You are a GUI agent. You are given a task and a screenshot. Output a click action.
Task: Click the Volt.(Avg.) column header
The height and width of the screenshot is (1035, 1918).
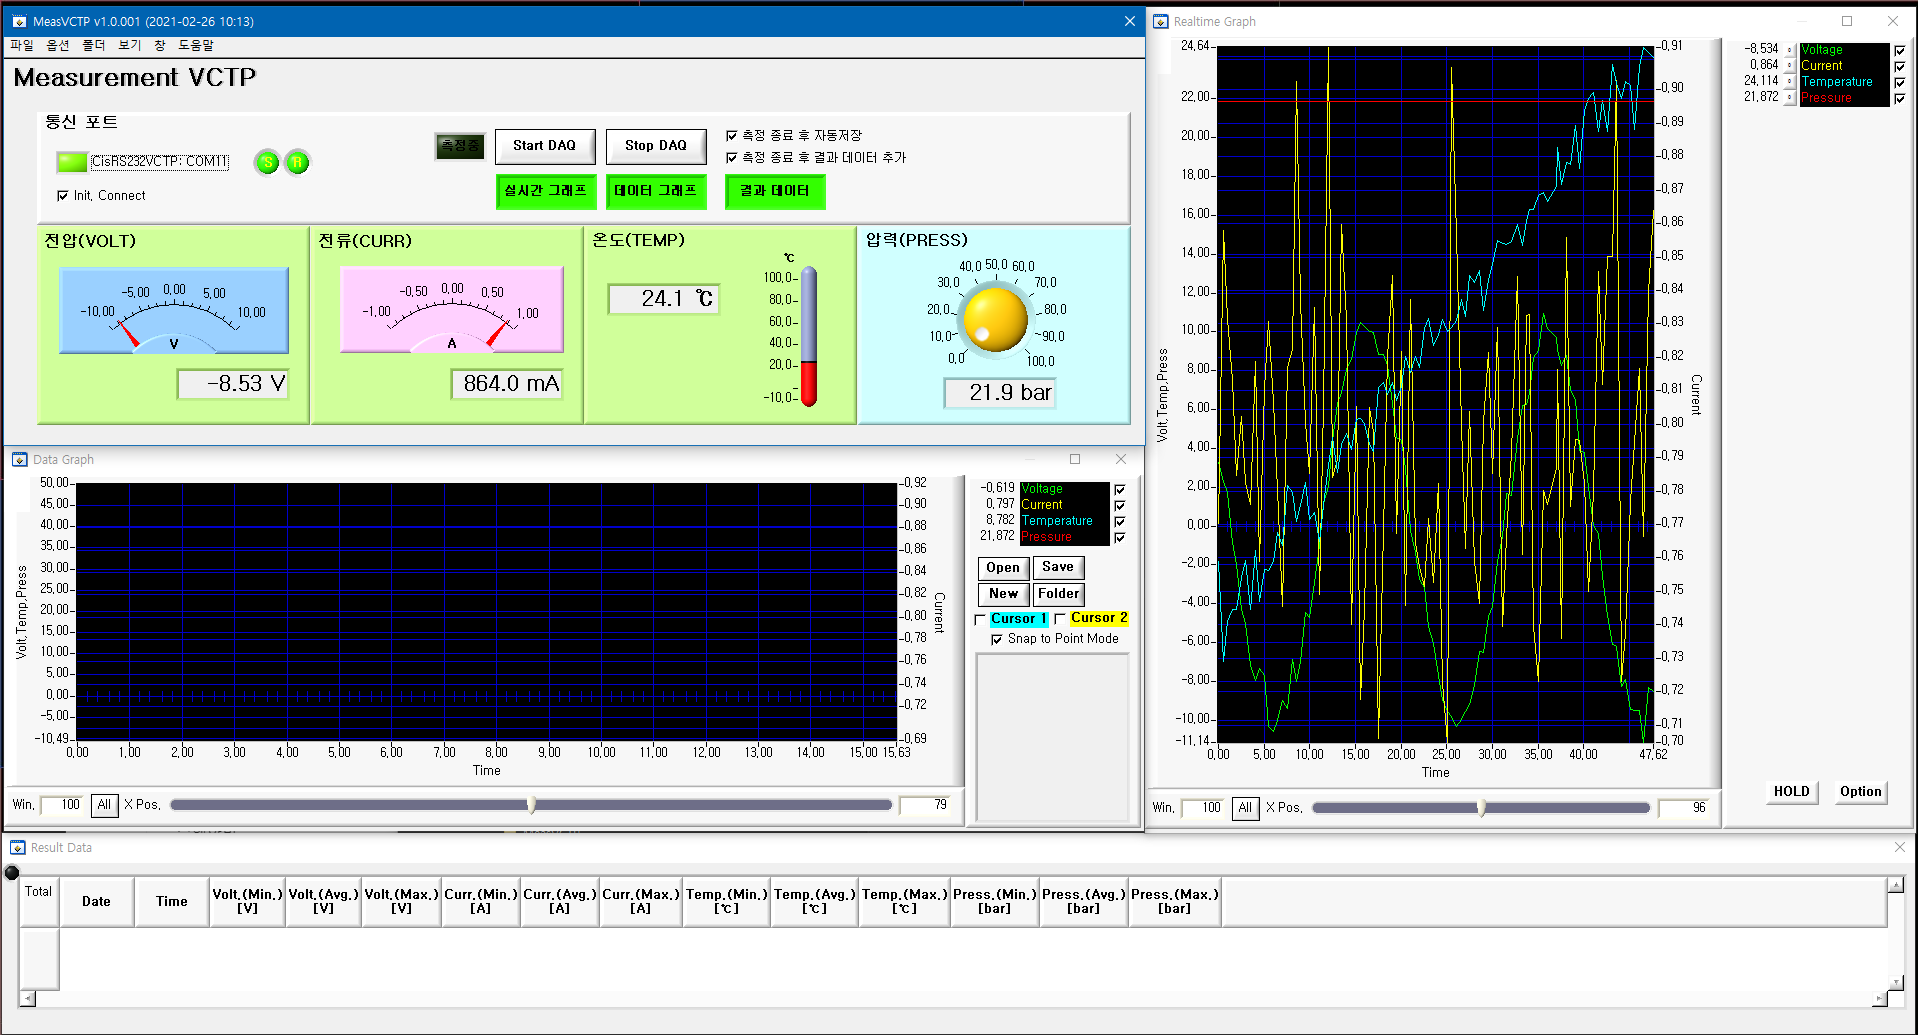tap(324, 901)
